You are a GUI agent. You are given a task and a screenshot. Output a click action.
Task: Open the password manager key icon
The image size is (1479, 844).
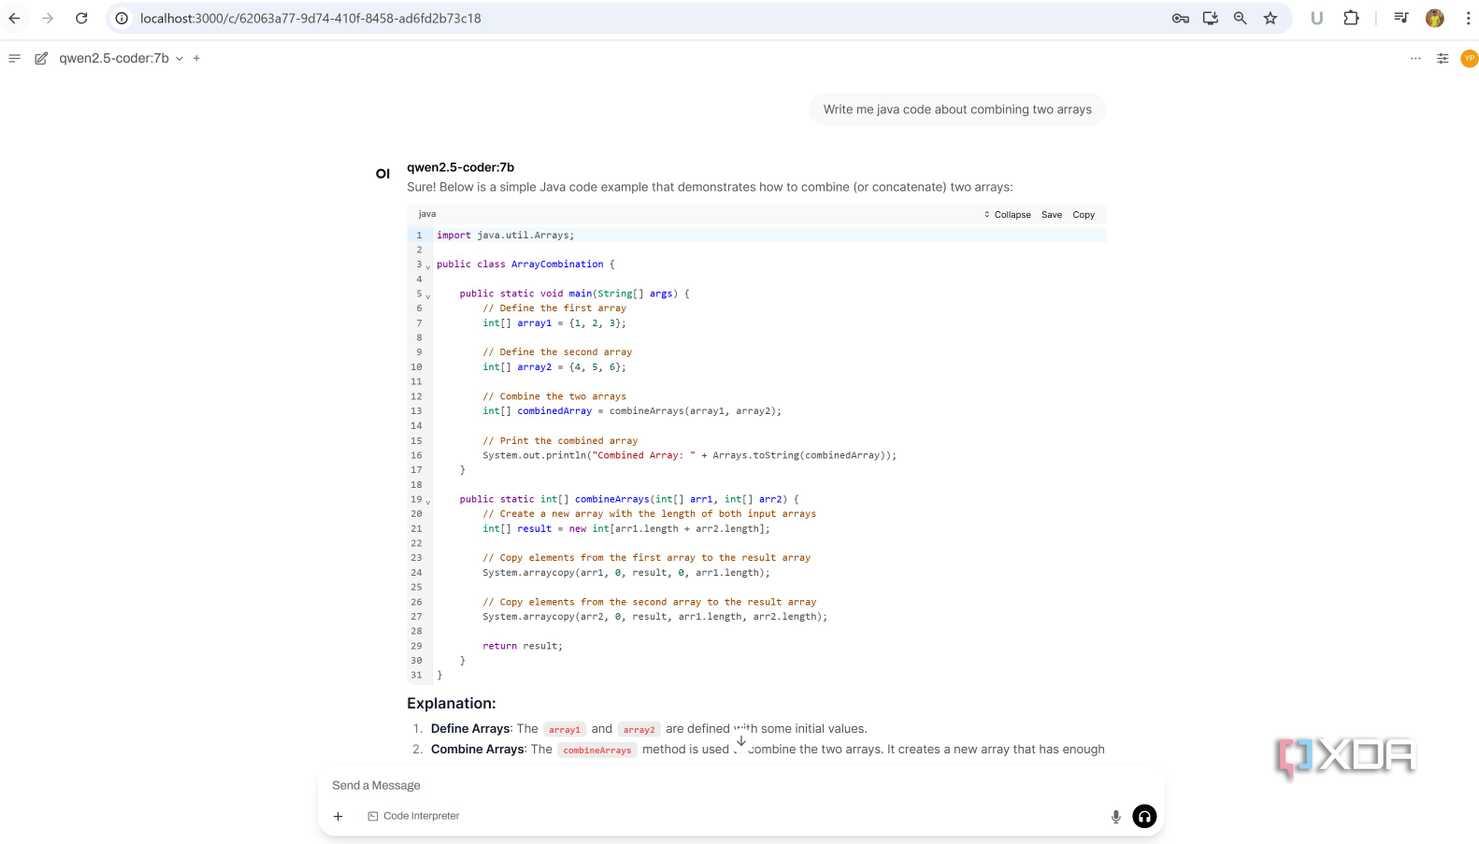[1180, 18]
